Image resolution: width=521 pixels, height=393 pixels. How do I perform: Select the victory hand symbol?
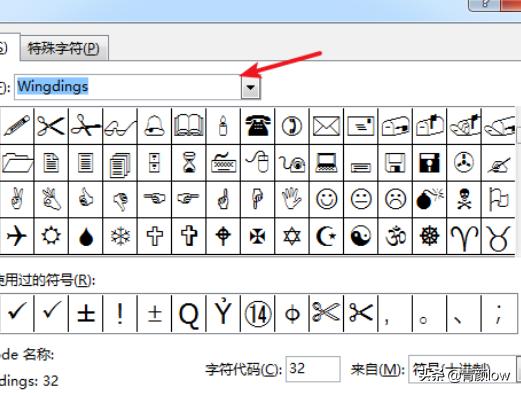pyautogui.click(x=17, y=199)
